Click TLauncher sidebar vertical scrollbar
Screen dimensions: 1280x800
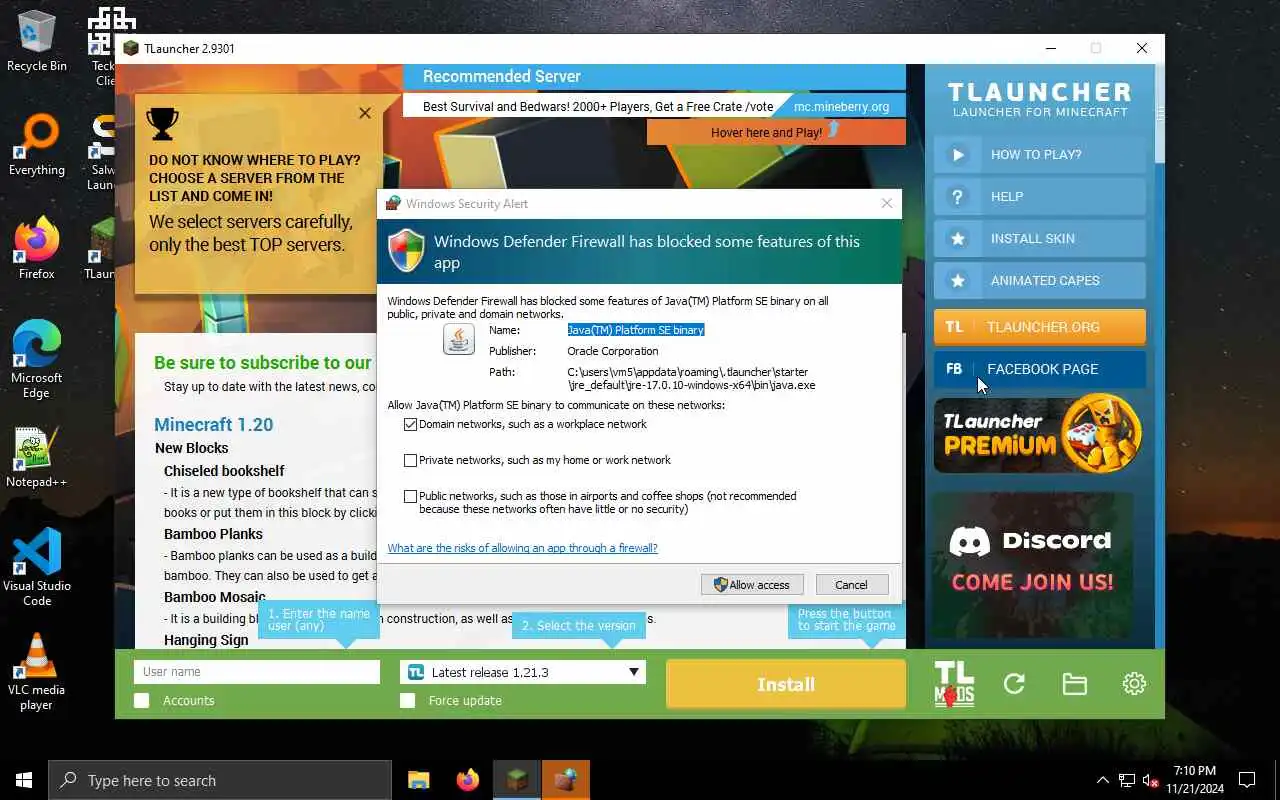point(1159,112)
